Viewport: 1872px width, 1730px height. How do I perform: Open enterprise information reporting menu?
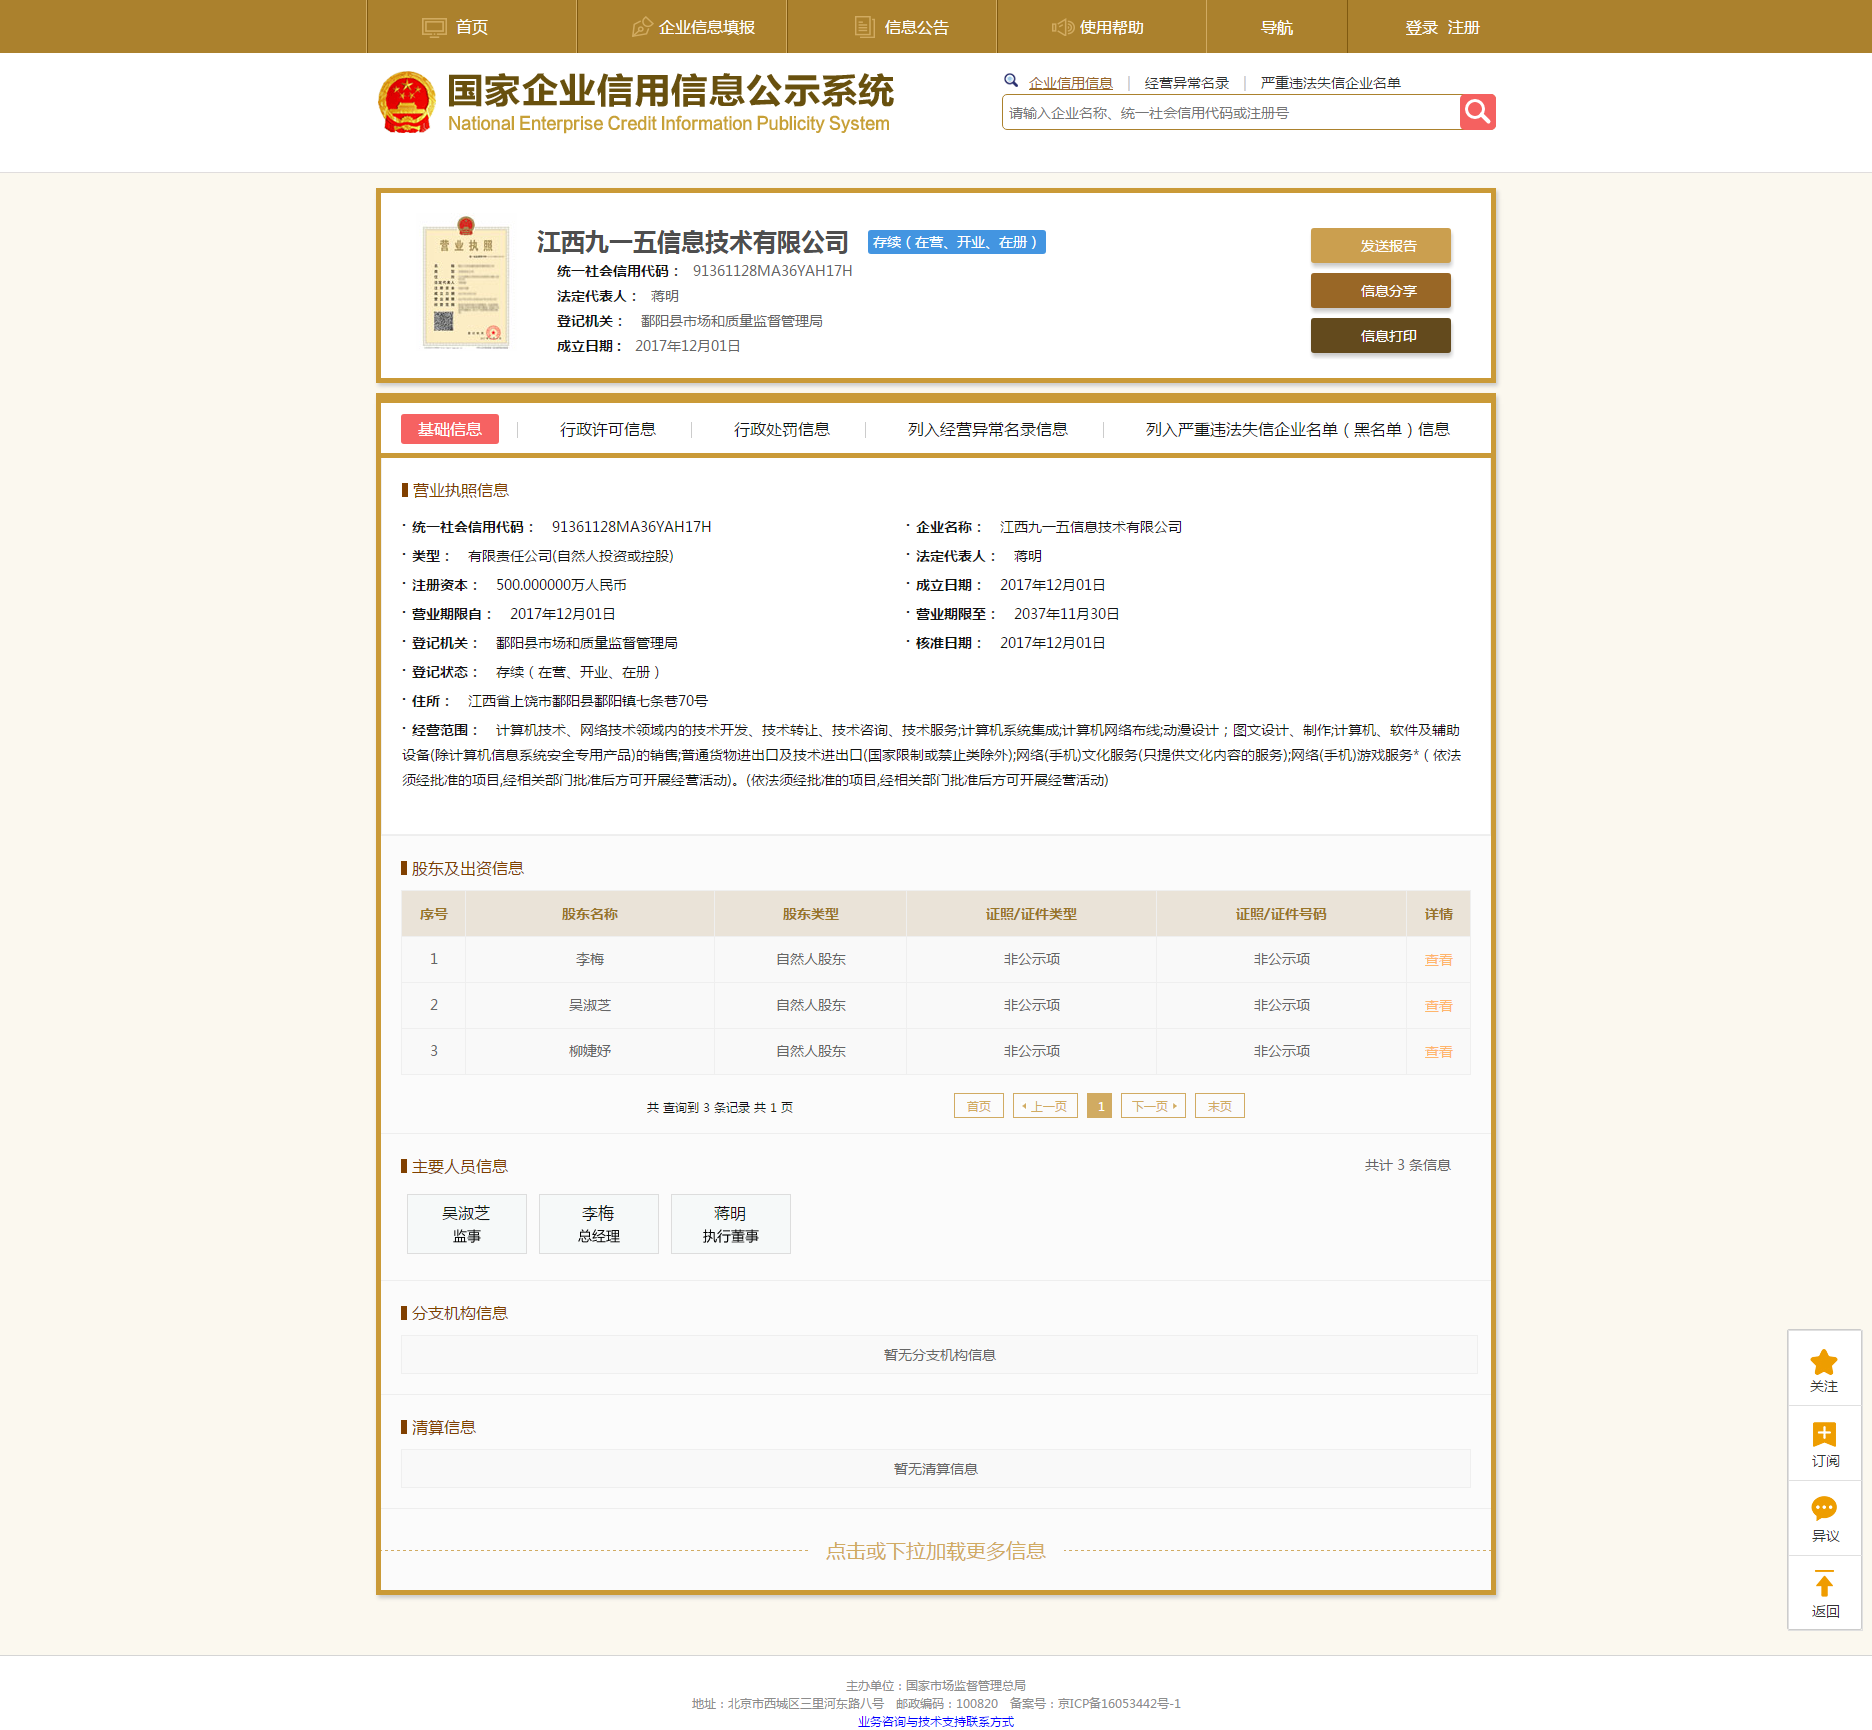[694, 27]
